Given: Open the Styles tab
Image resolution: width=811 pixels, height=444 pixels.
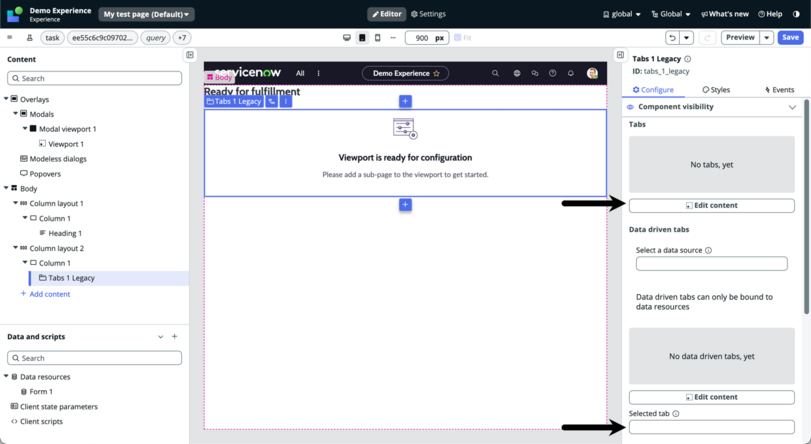Looking at the screenshot, I should tap(716, 90).
